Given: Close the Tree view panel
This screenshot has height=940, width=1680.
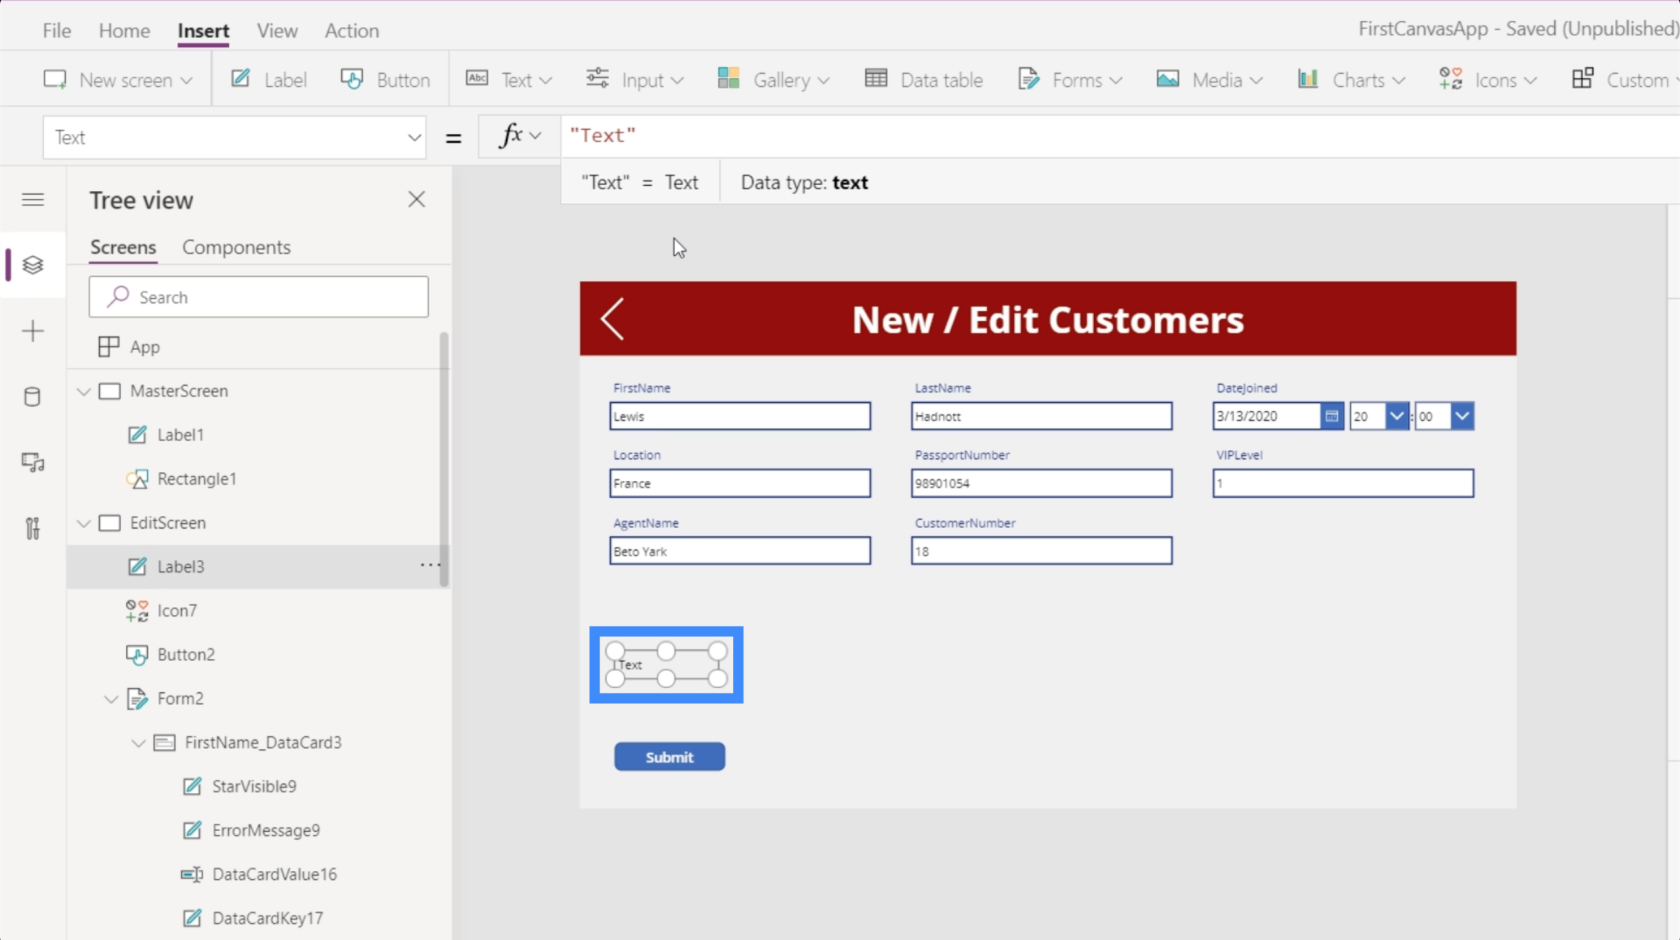Looking at the screenshot, I should pyautogui.click(x=417, y=199).
